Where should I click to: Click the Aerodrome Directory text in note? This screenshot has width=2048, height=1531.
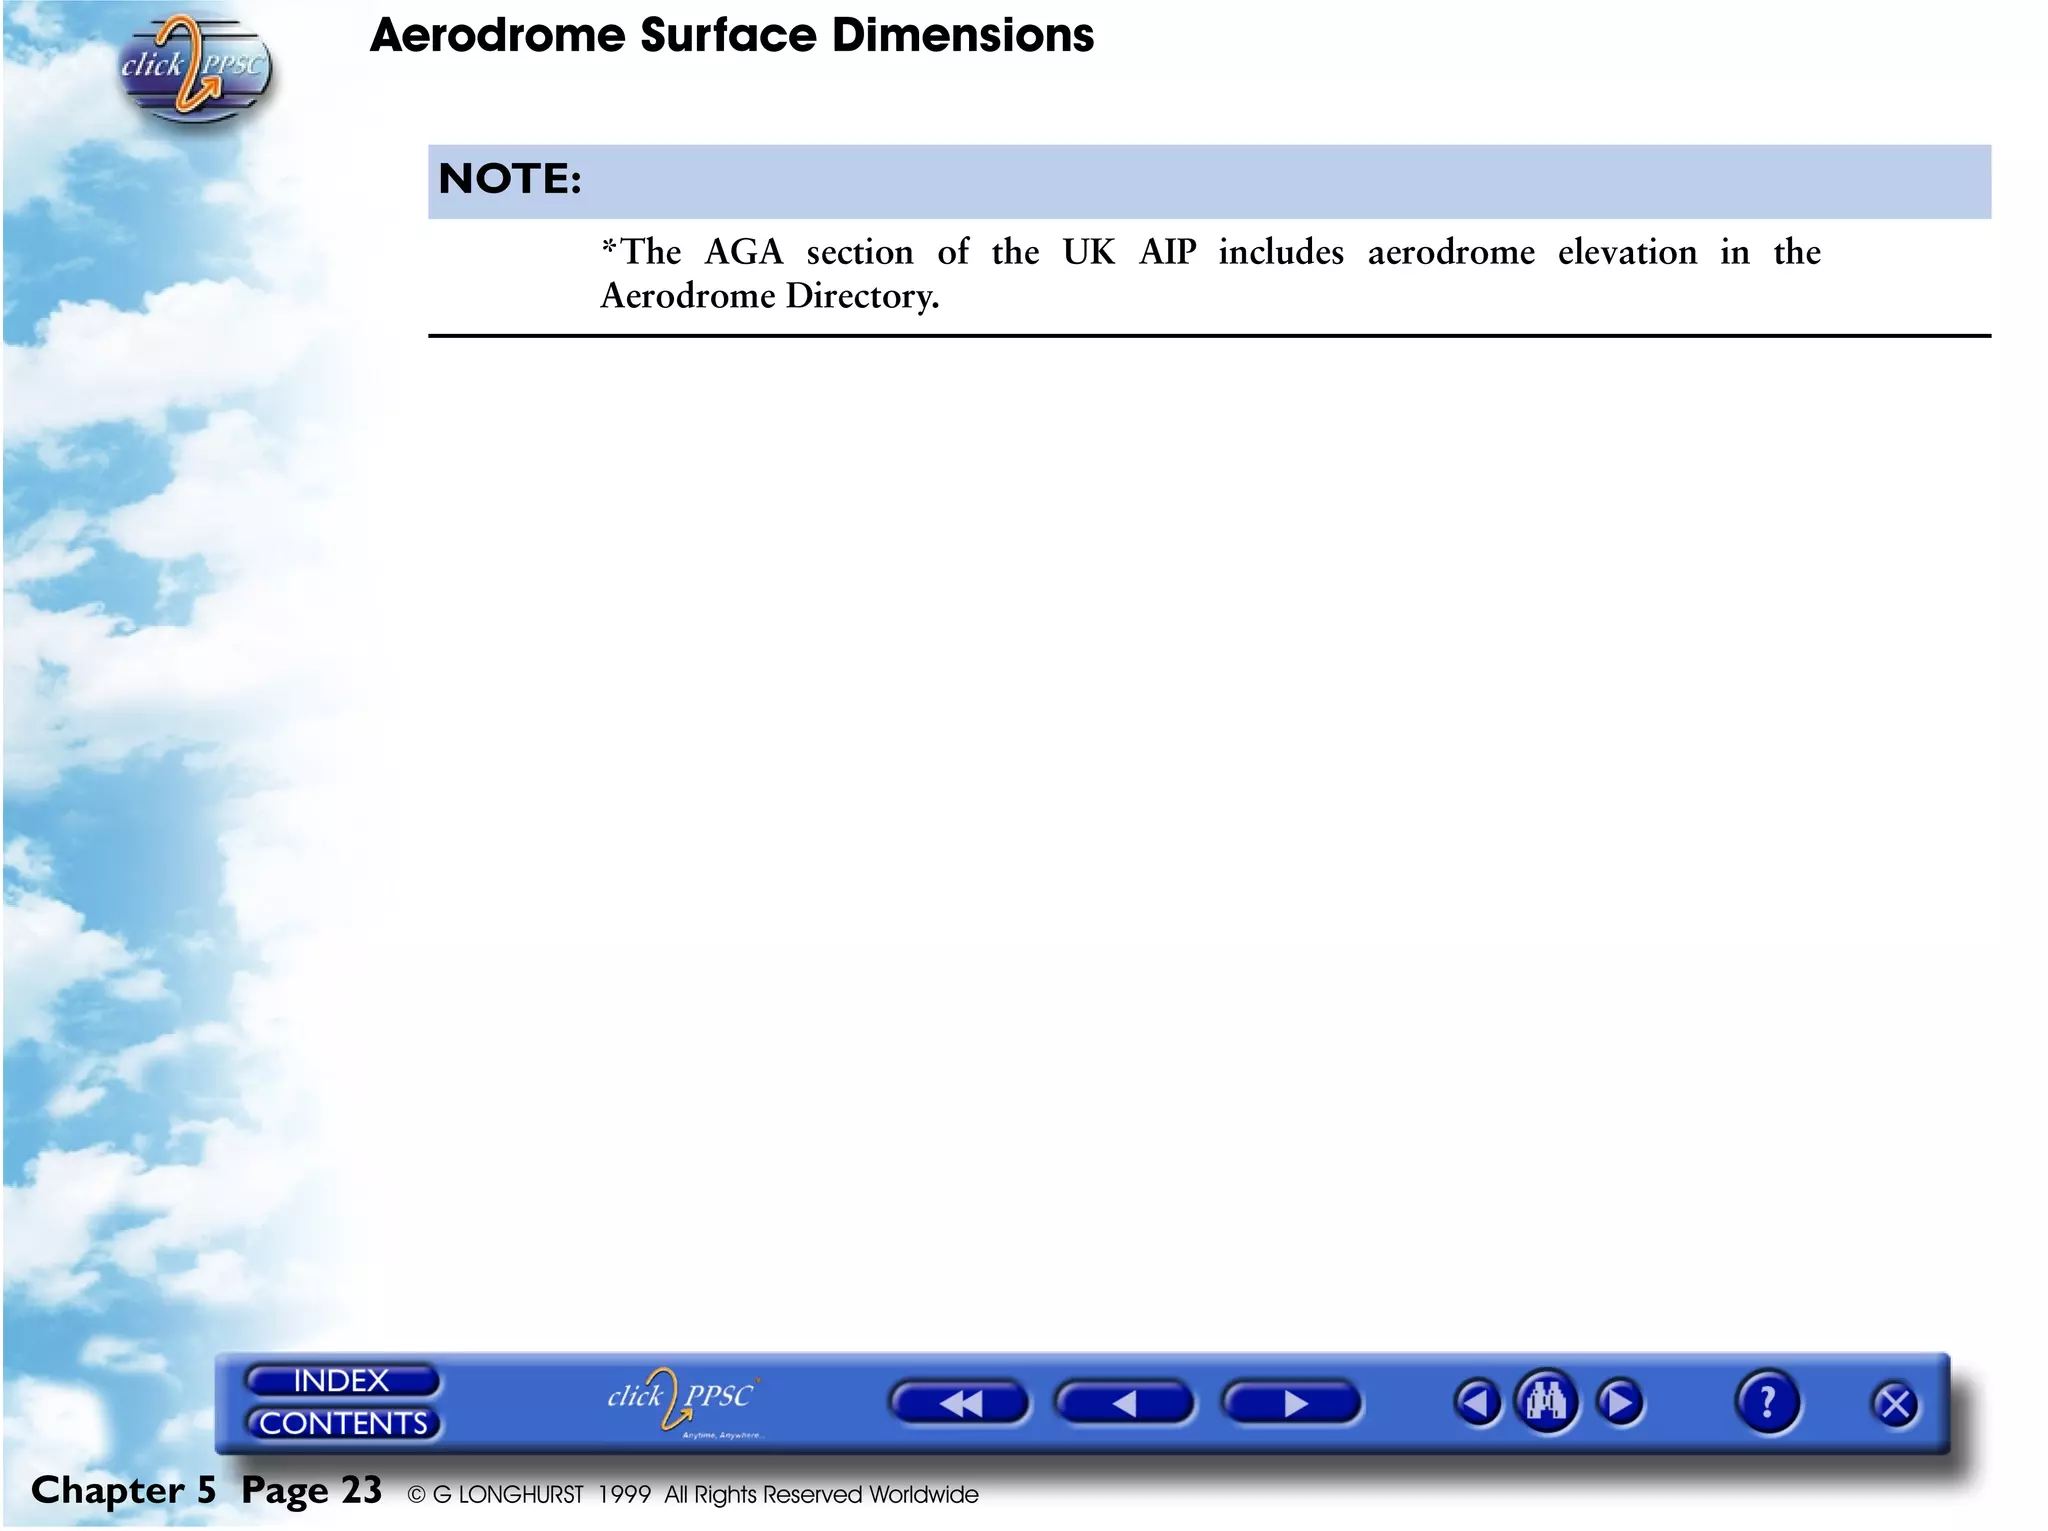click(x=768, y=297)
